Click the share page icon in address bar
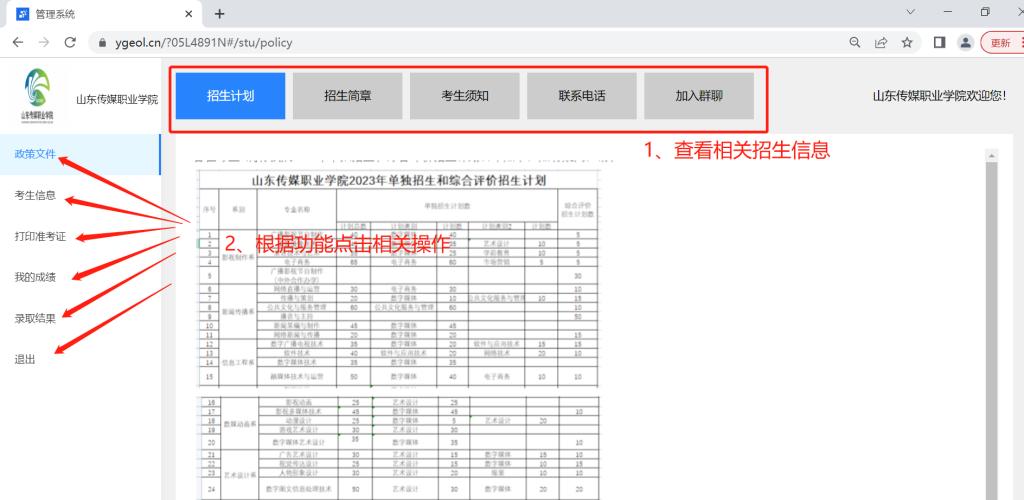This screenshot has height=500, width=1024. pos(881,43)
